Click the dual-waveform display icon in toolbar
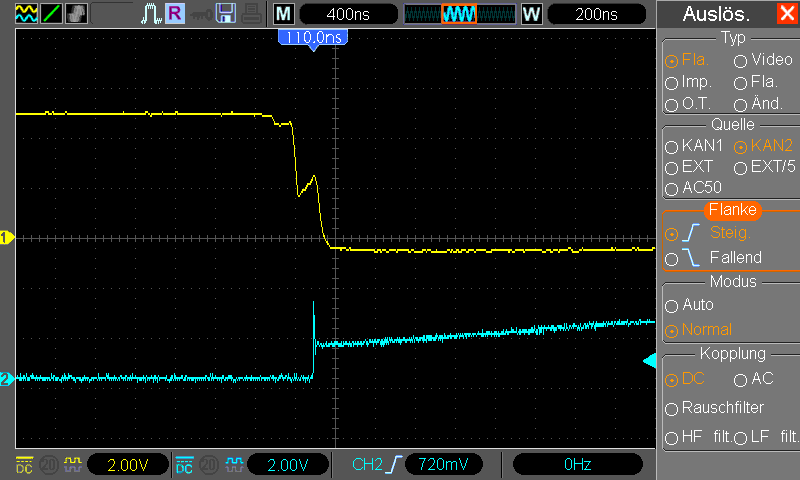The image size is (800, 480). [26, 13]
